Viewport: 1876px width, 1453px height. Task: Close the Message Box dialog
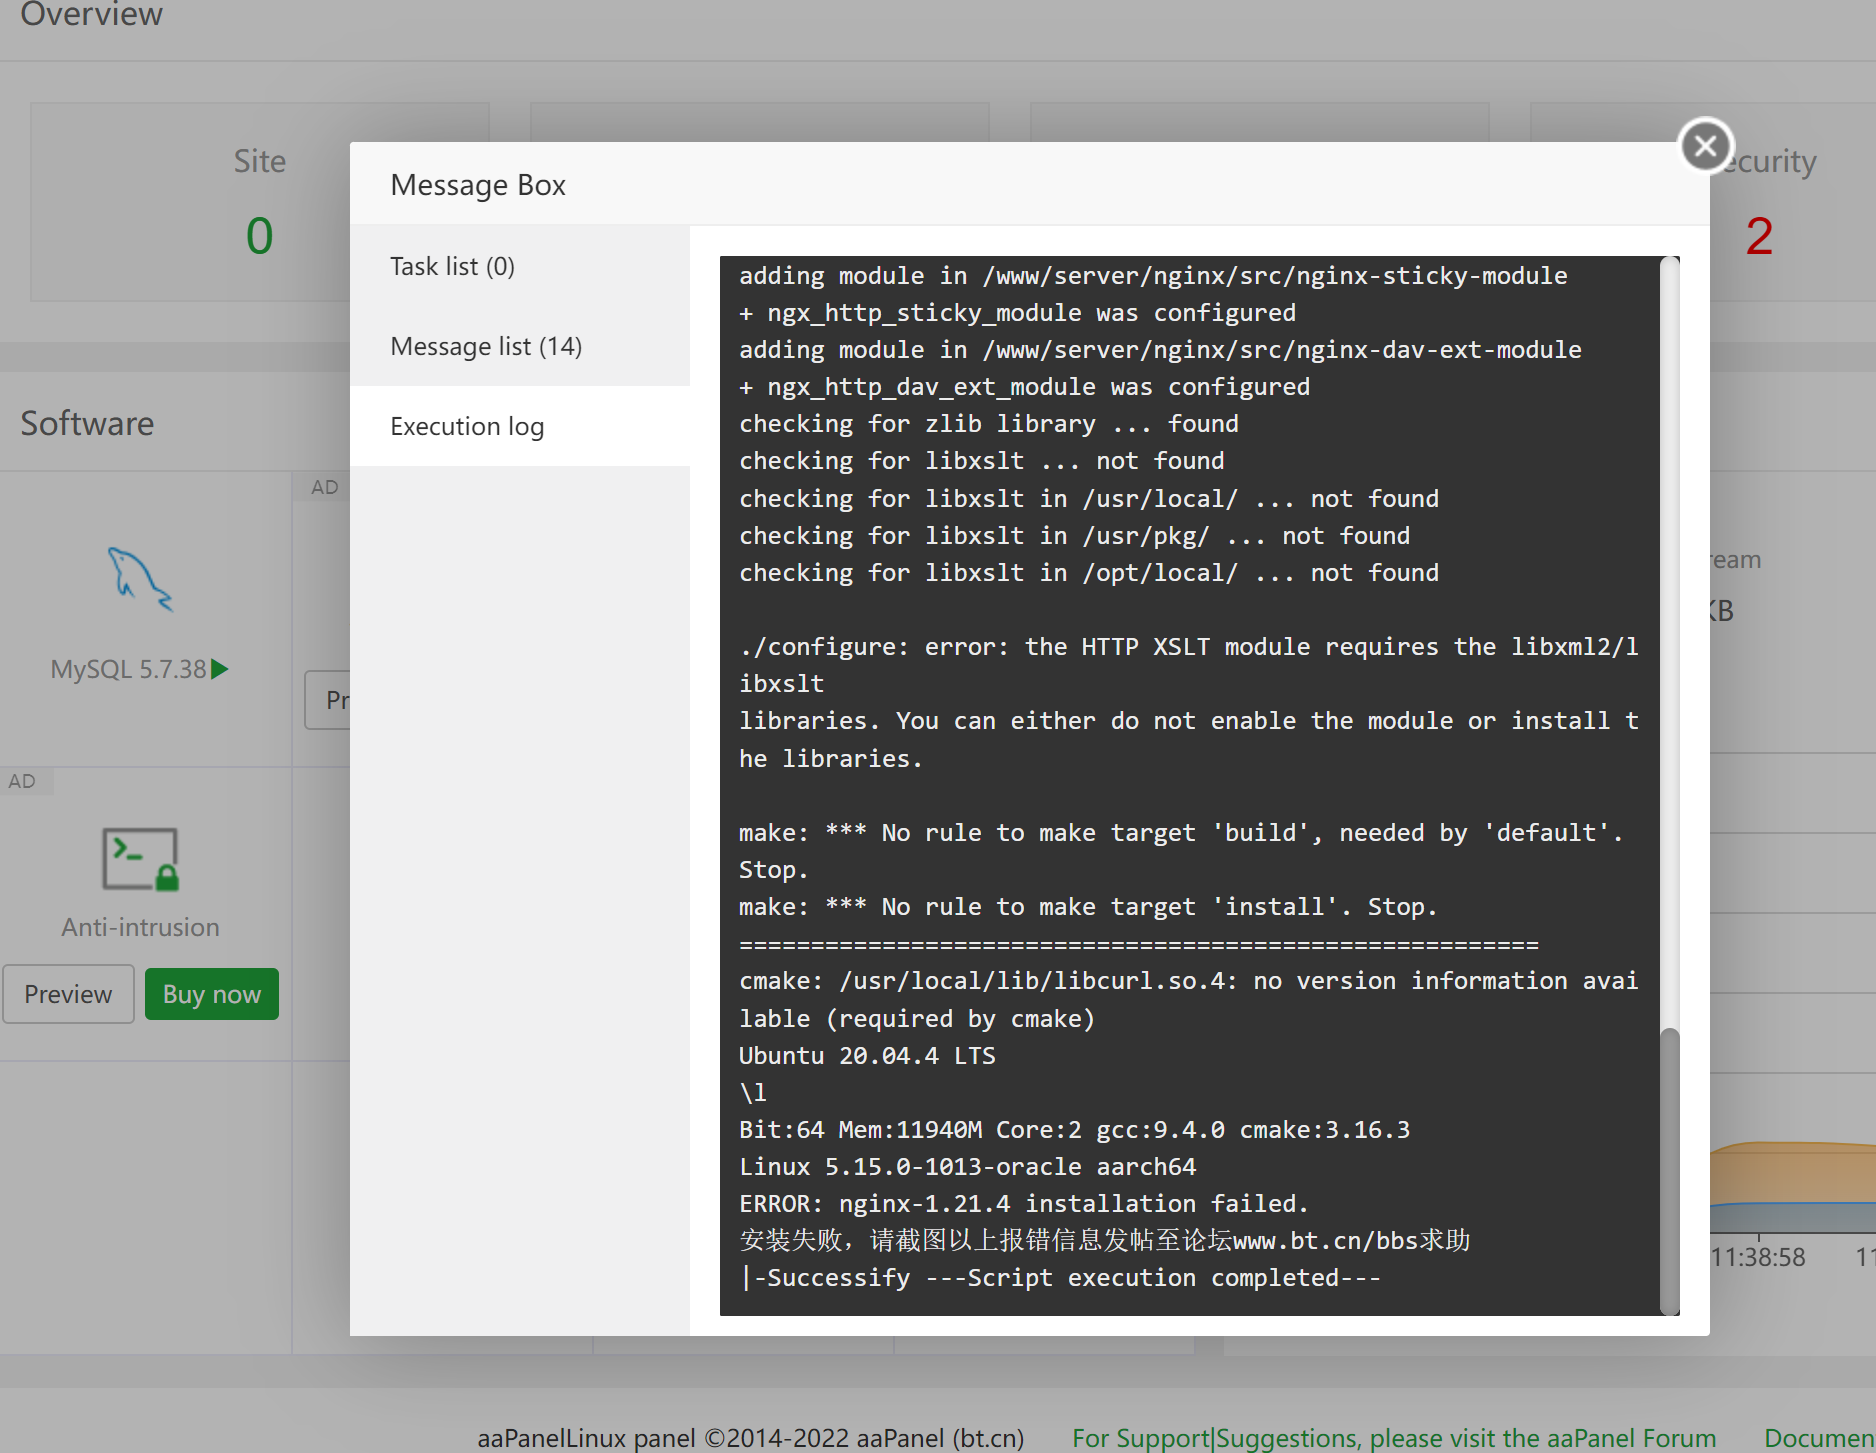(1705, 146)
